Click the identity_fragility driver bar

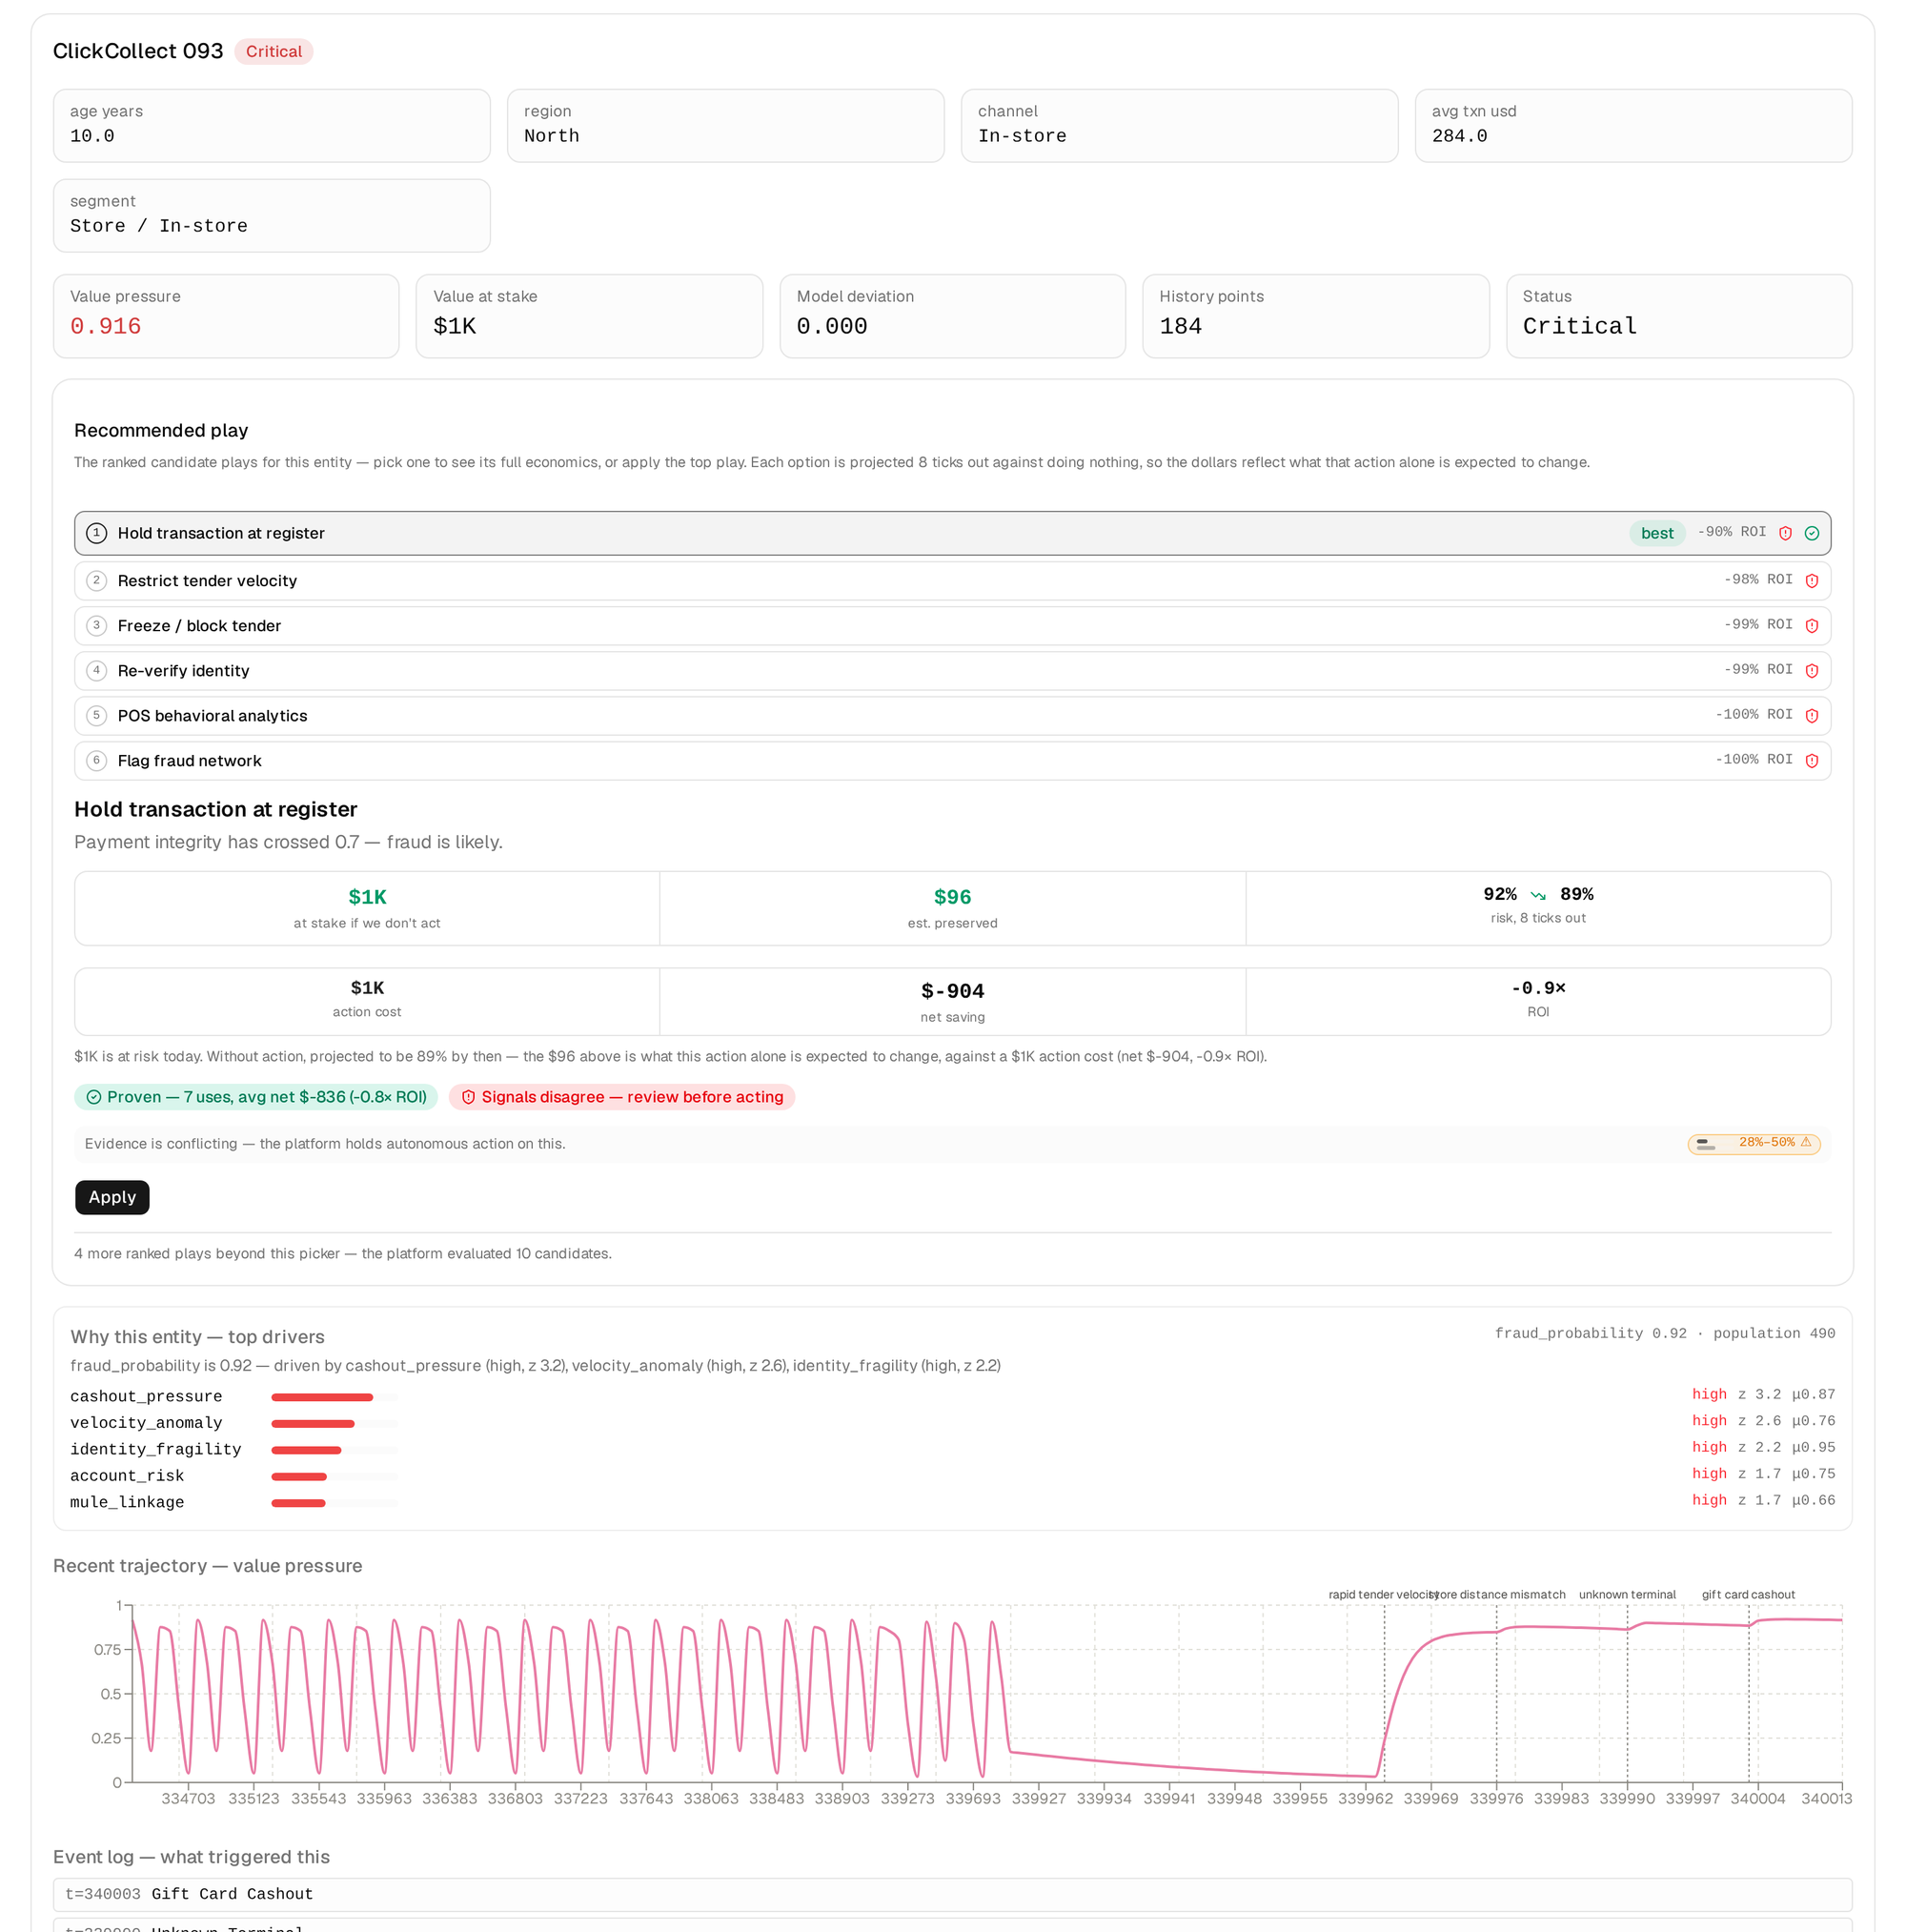click(x=334, y=1450)
